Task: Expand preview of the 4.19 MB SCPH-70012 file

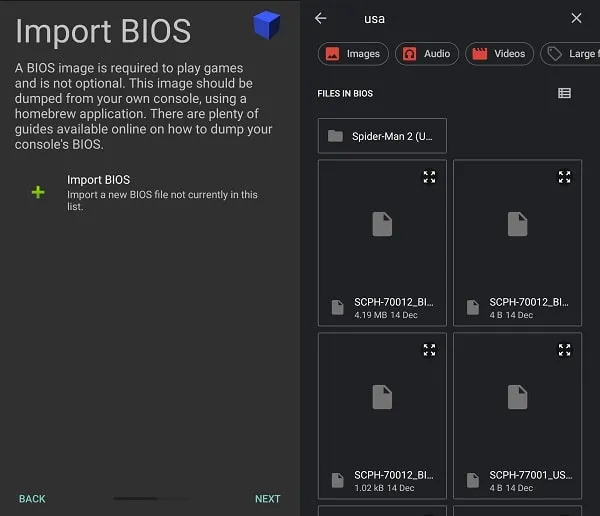Action: point(429,177)
